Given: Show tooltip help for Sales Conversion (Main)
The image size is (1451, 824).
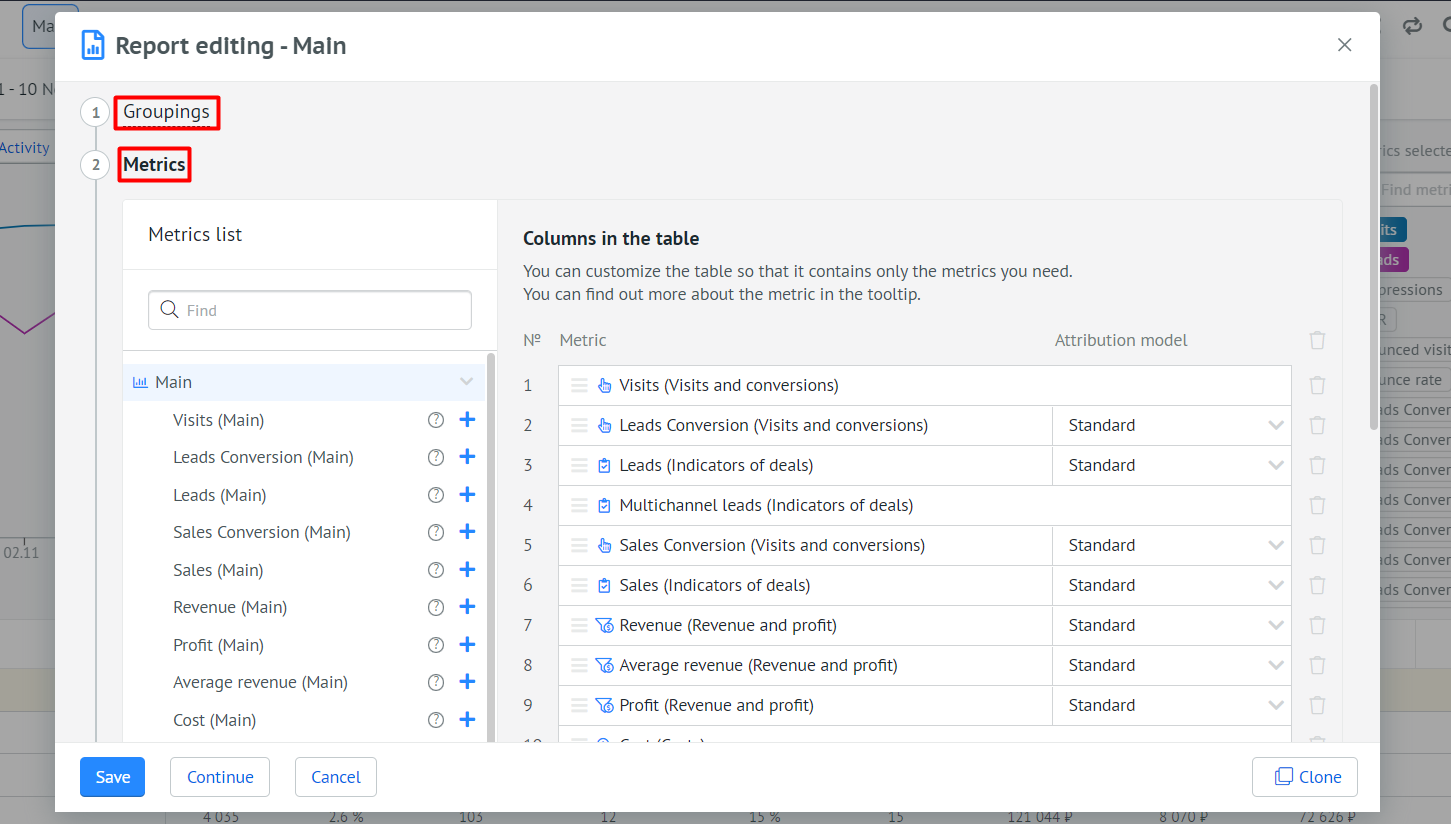Looking at the screenshot, I should pos(436,532).
